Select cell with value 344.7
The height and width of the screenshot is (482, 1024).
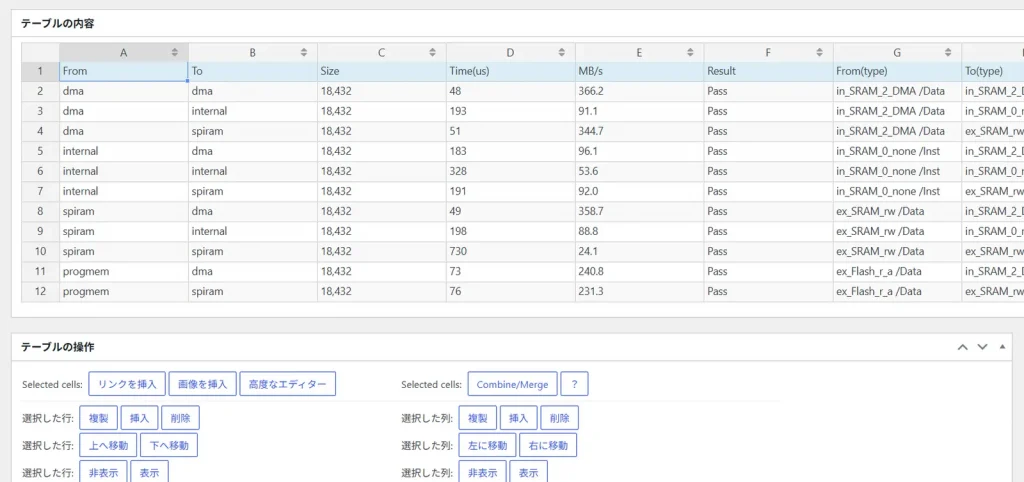pos(639,131)
